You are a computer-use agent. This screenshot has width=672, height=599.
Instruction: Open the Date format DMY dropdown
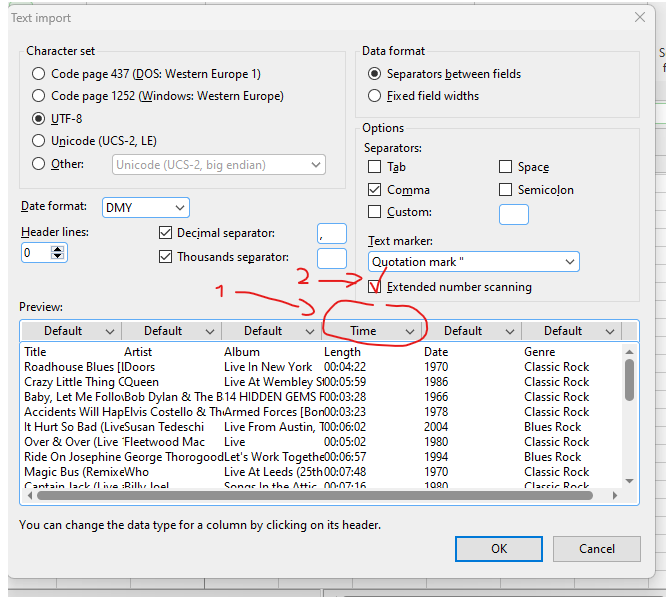(146, 207)
